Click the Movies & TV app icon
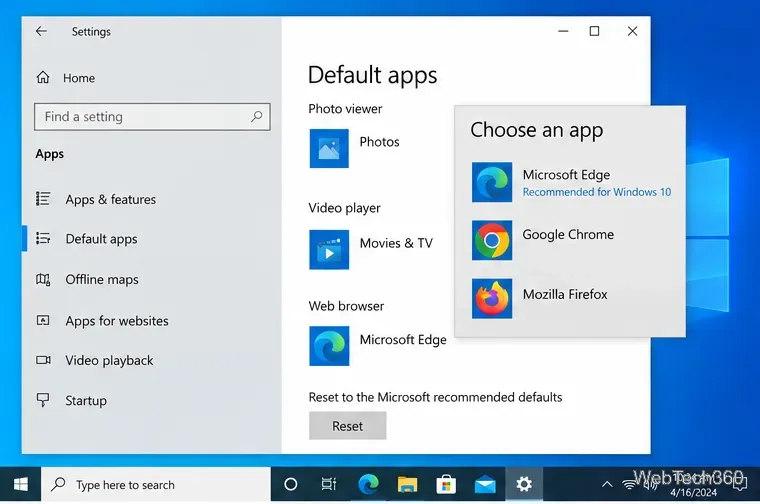760x504 pixels. pyautogui.click(x=329, y=250)
